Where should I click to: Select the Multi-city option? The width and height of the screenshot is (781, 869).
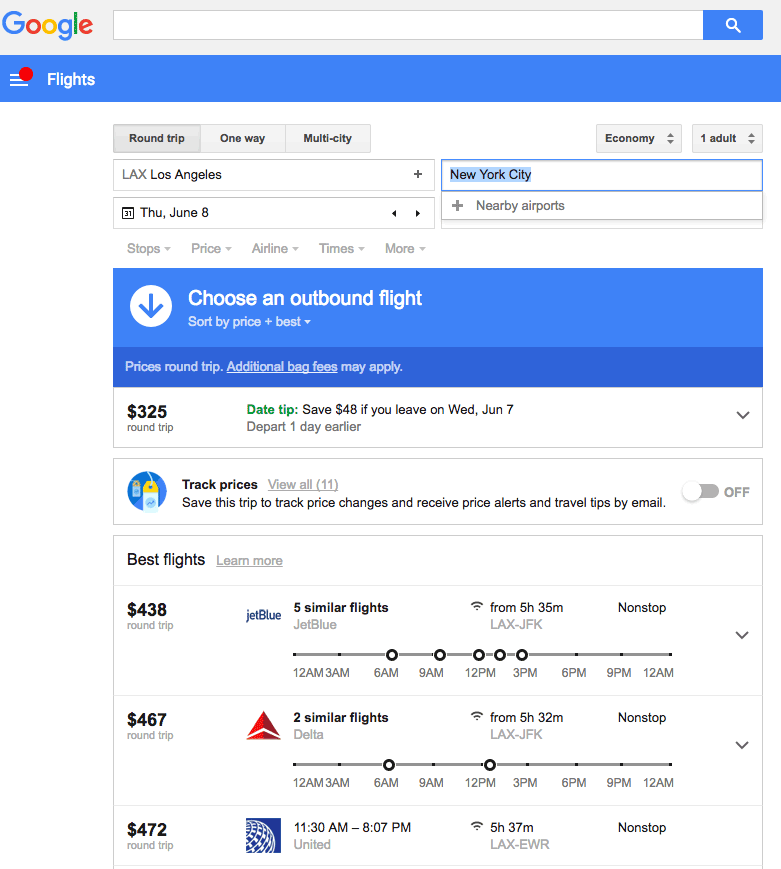(x=327, y=138)
